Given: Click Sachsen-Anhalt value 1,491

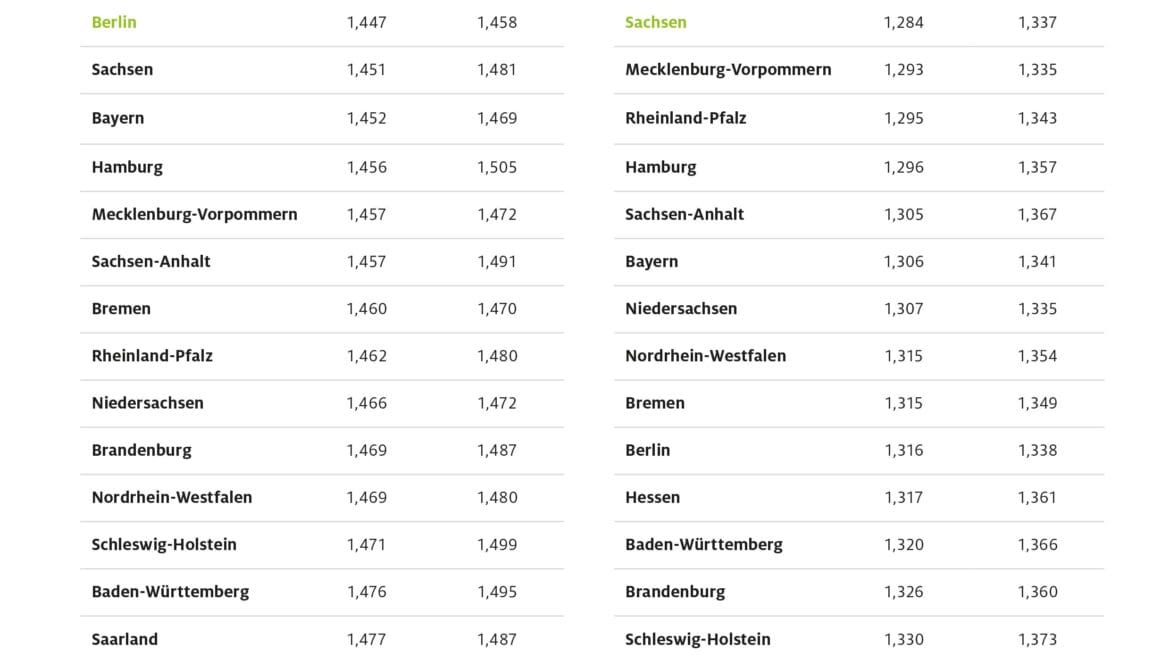Looking at the screenshot, I should click(497, 262).
